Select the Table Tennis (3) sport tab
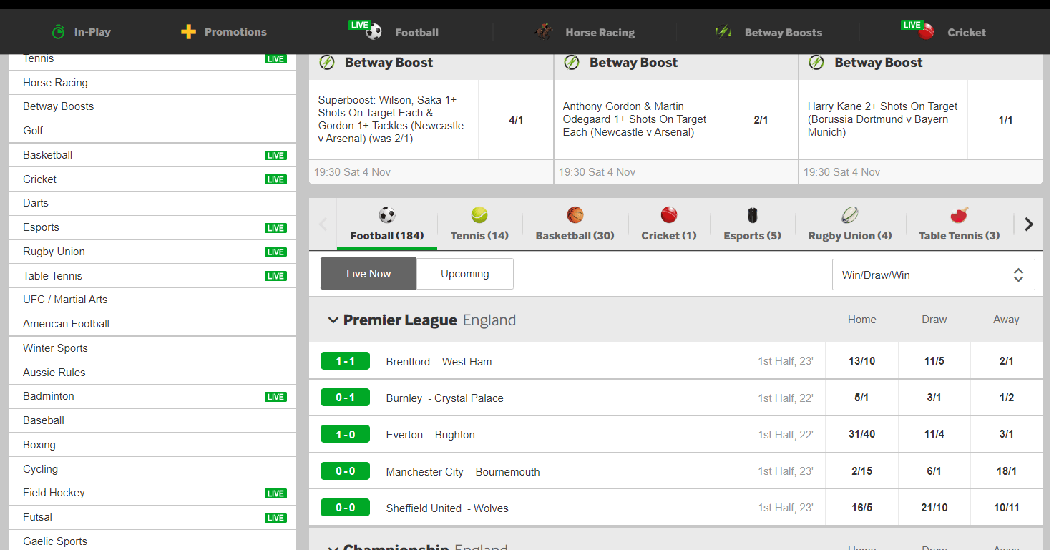 (959, 224)
